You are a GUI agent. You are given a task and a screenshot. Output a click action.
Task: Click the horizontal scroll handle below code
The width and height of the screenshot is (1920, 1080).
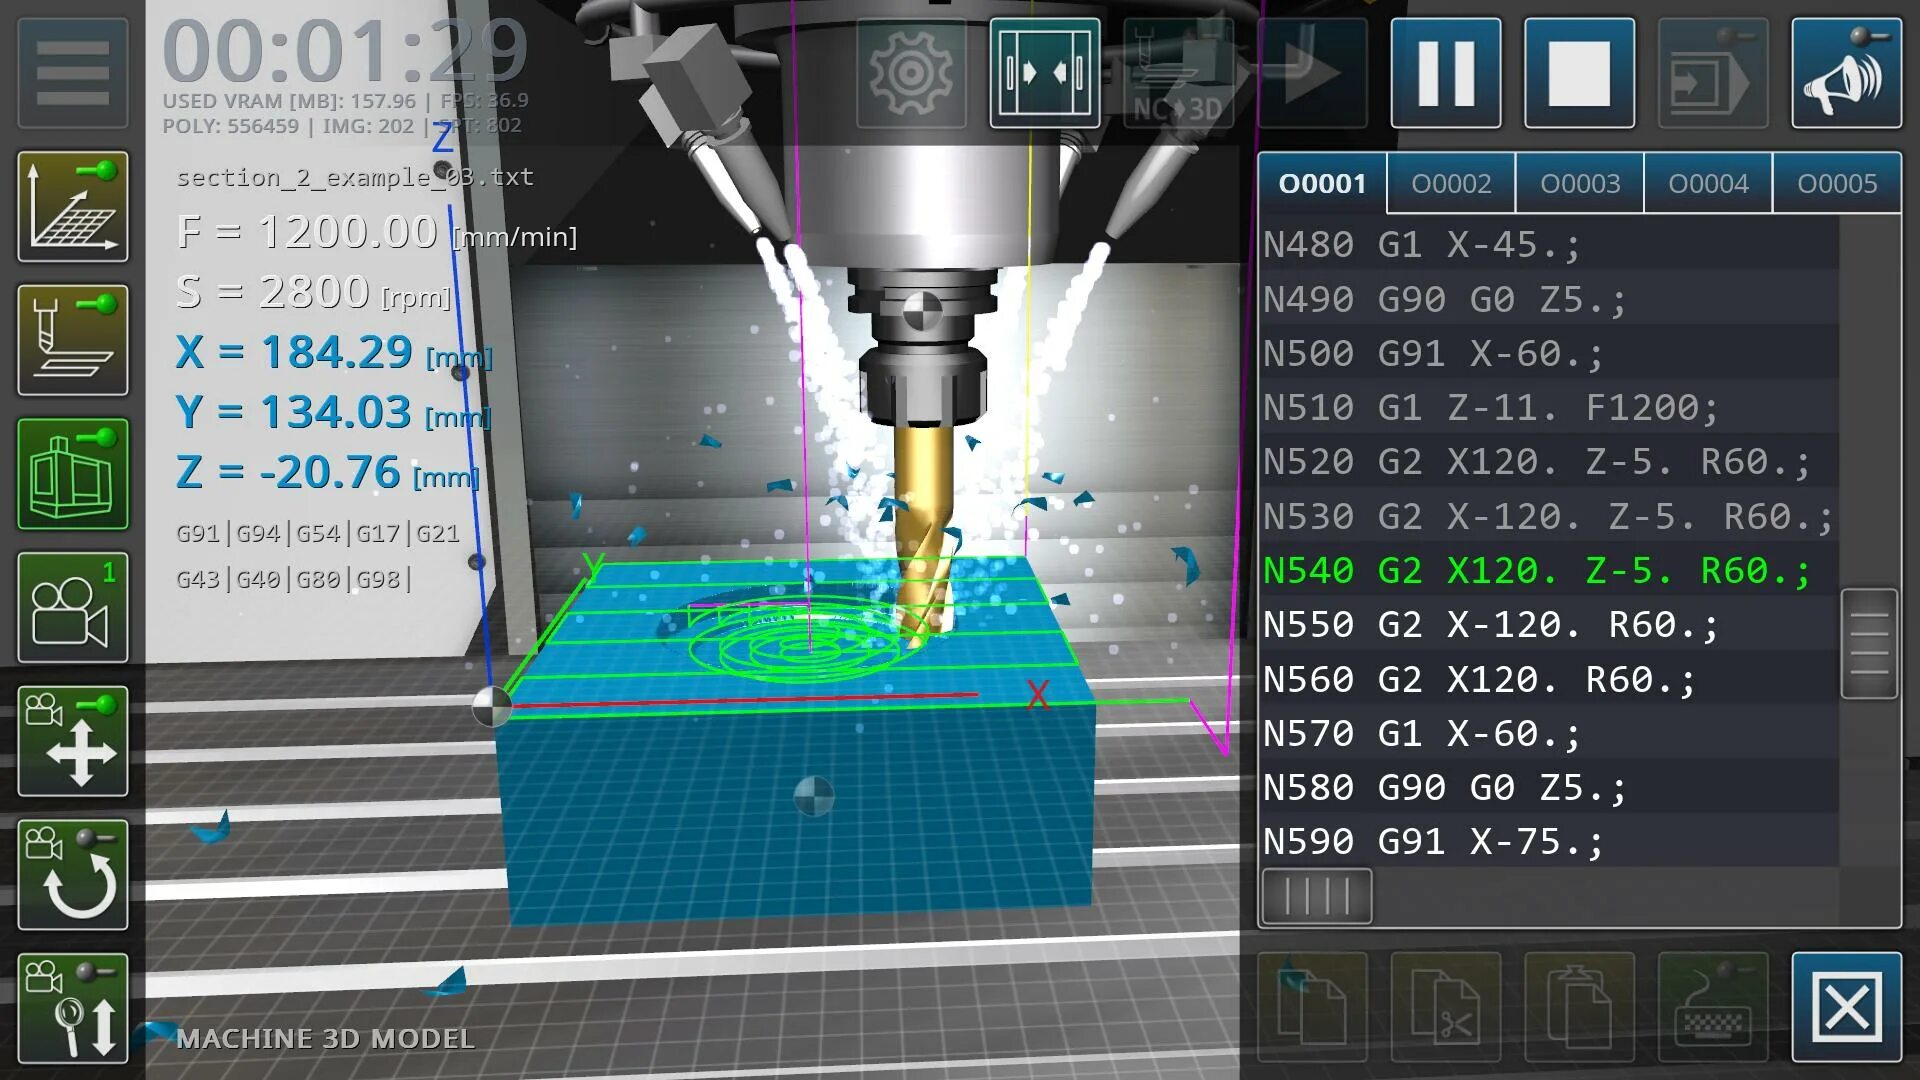click(x=1316, y=895)
